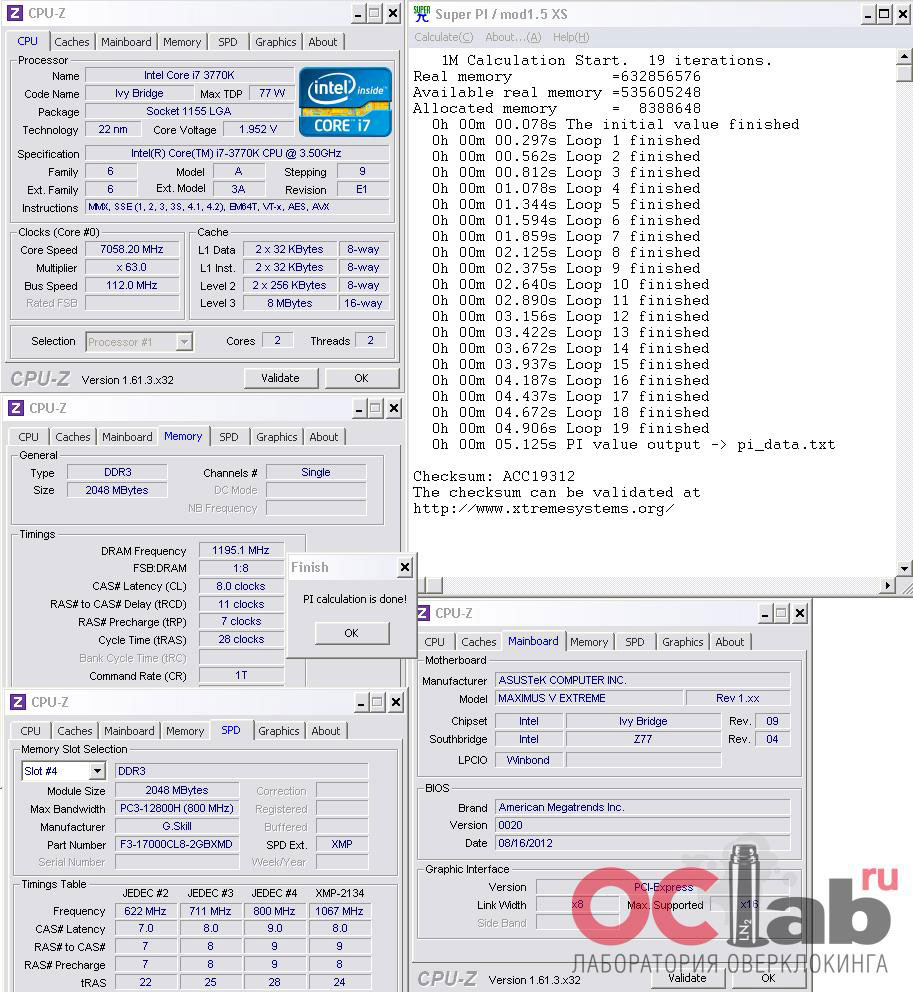
Task: Click XMP-2134 frequency 1067 MHz cell
Action: (x=339, y=911)
